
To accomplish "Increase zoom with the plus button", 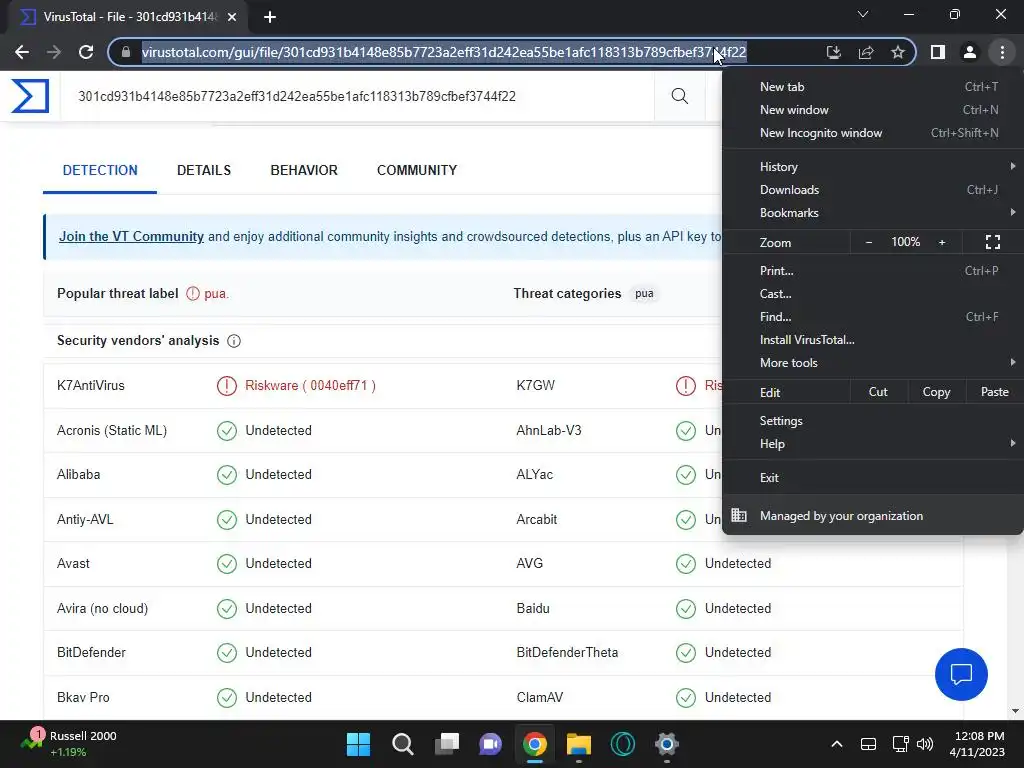I will click(942, 242).
